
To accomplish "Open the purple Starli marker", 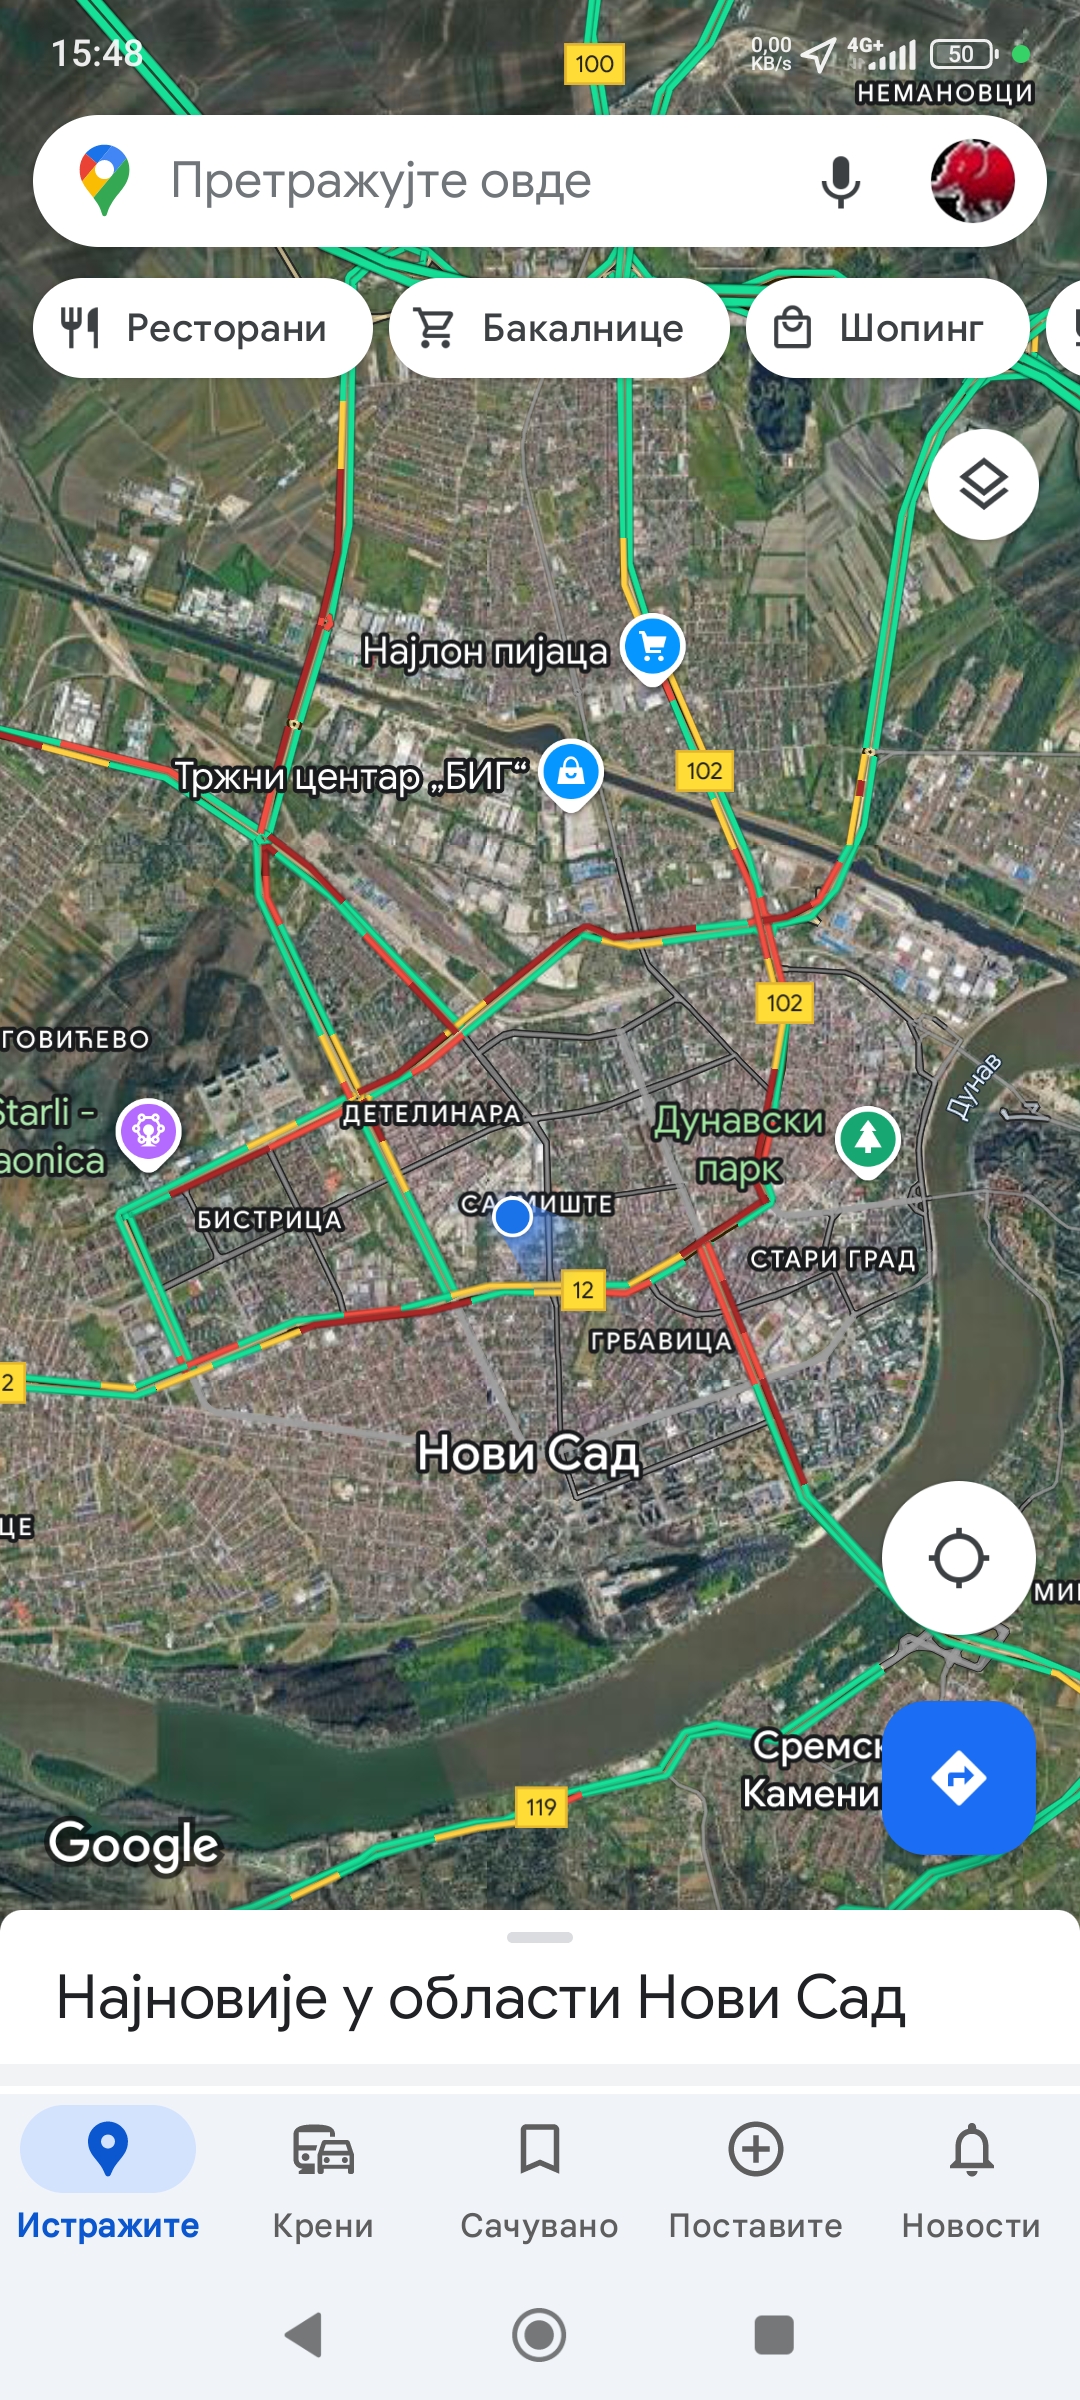I will click(148, 1133).
